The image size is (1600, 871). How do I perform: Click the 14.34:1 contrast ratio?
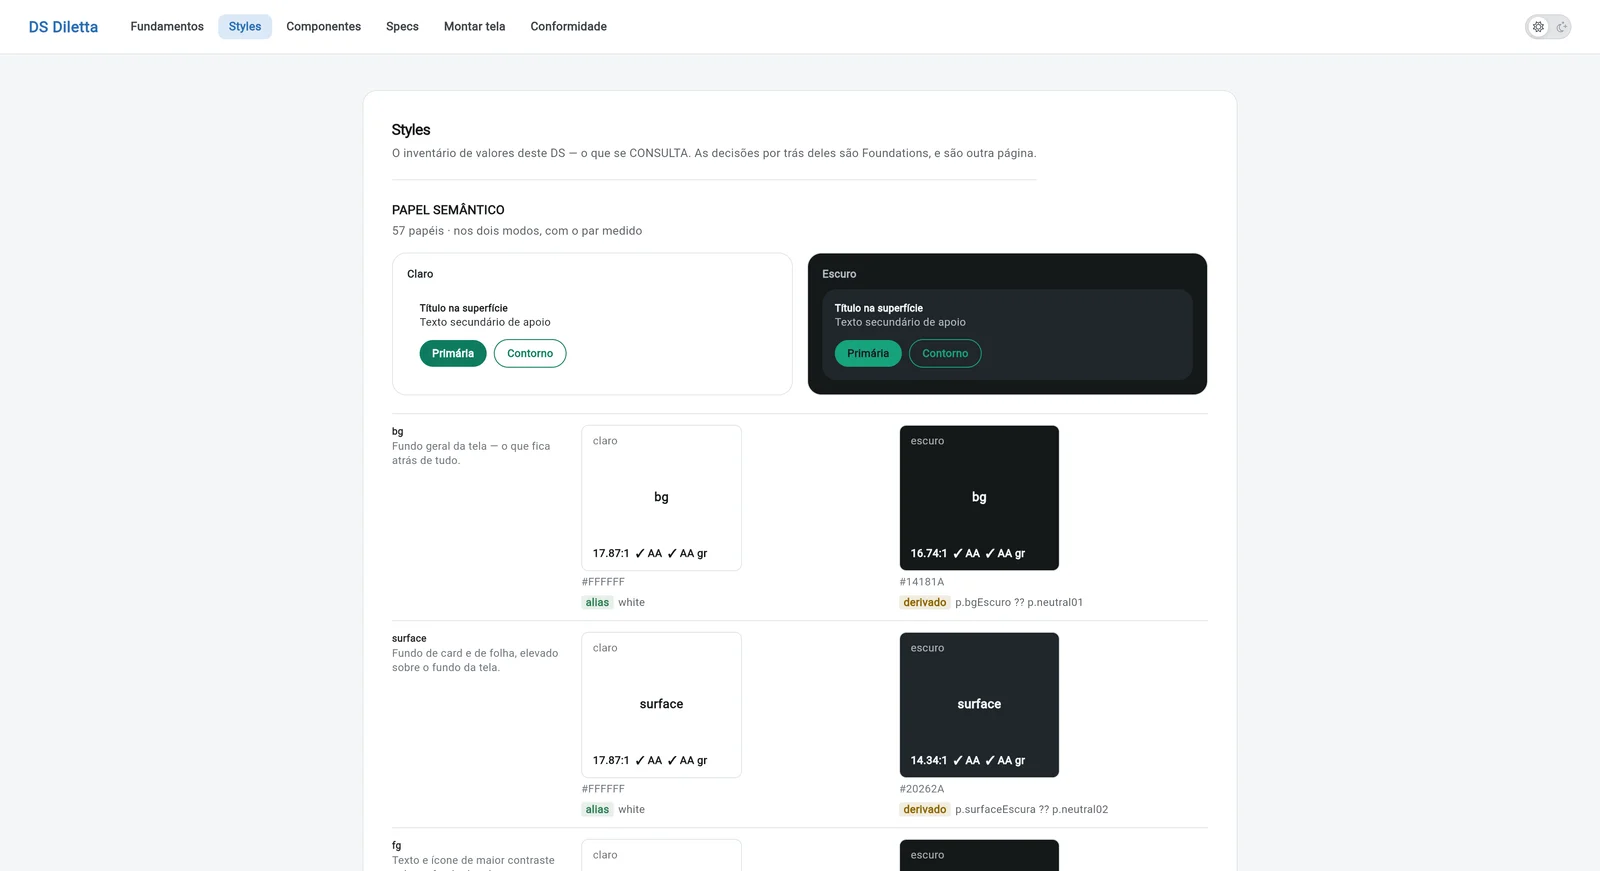[x=929, y=761]
